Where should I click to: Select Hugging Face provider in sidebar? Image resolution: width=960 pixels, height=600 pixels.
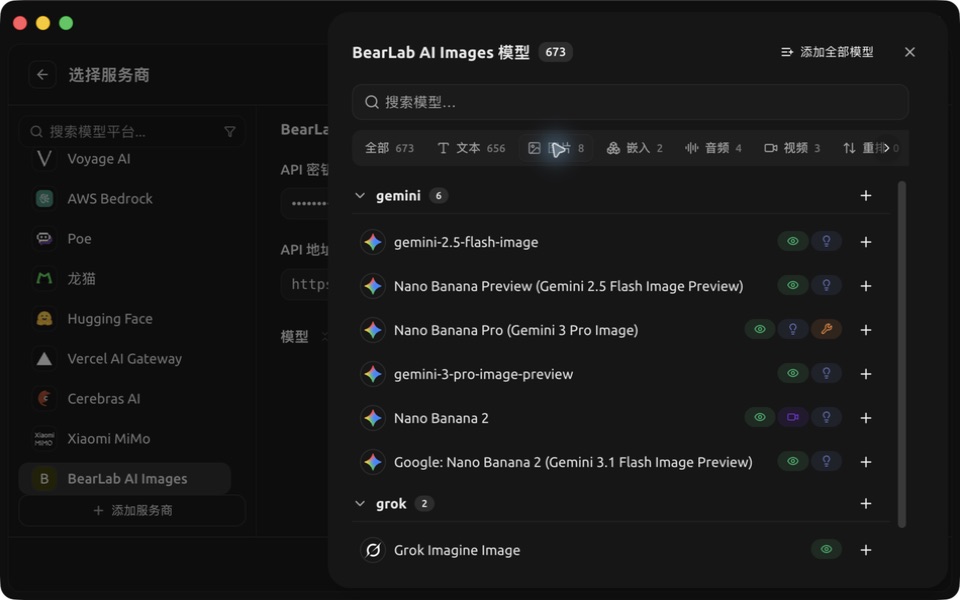coord(125,318)
